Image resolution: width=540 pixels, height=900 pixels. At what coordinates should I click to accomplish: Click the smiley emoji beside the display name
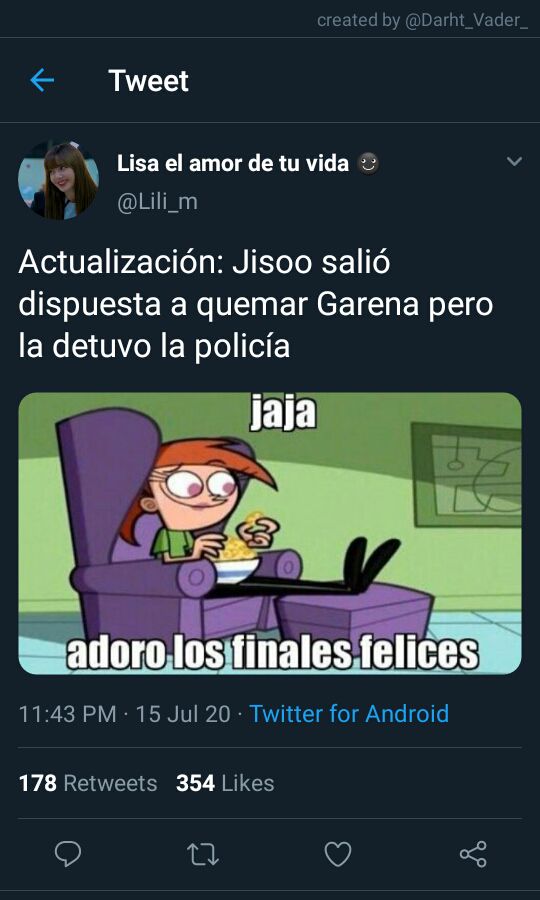point(368,164)
